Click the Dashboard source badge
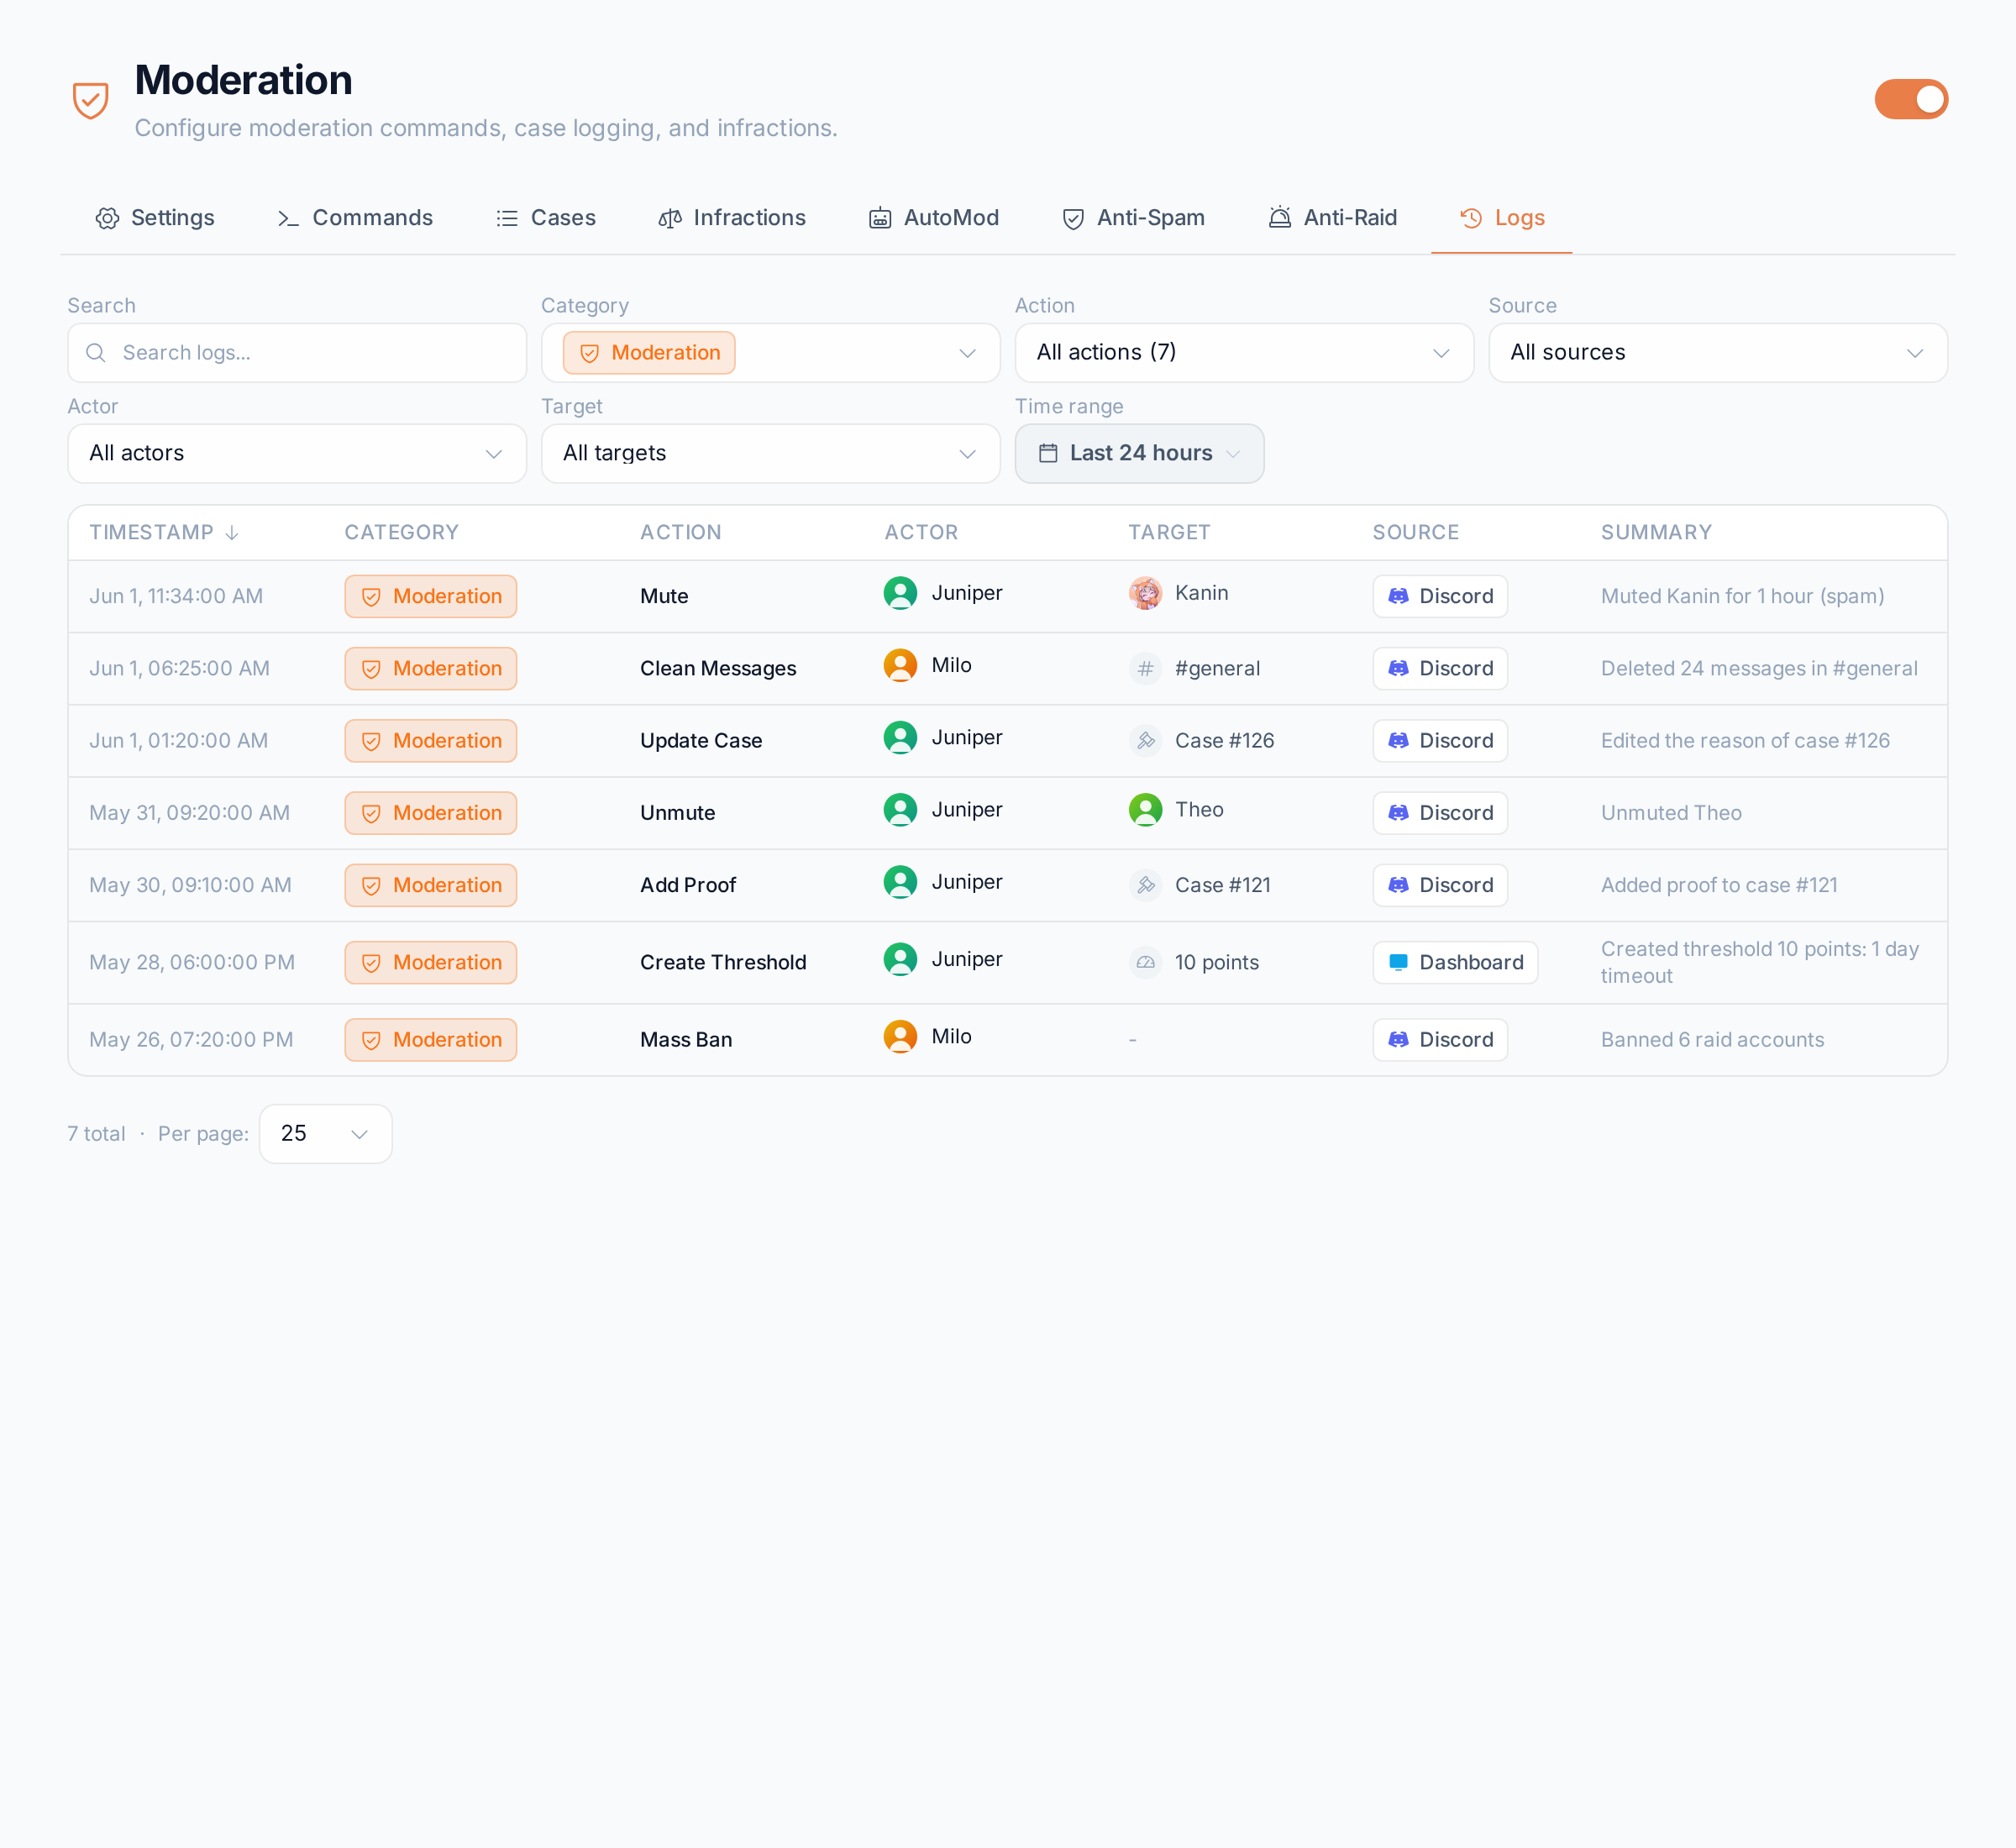 pos(1455,962)
